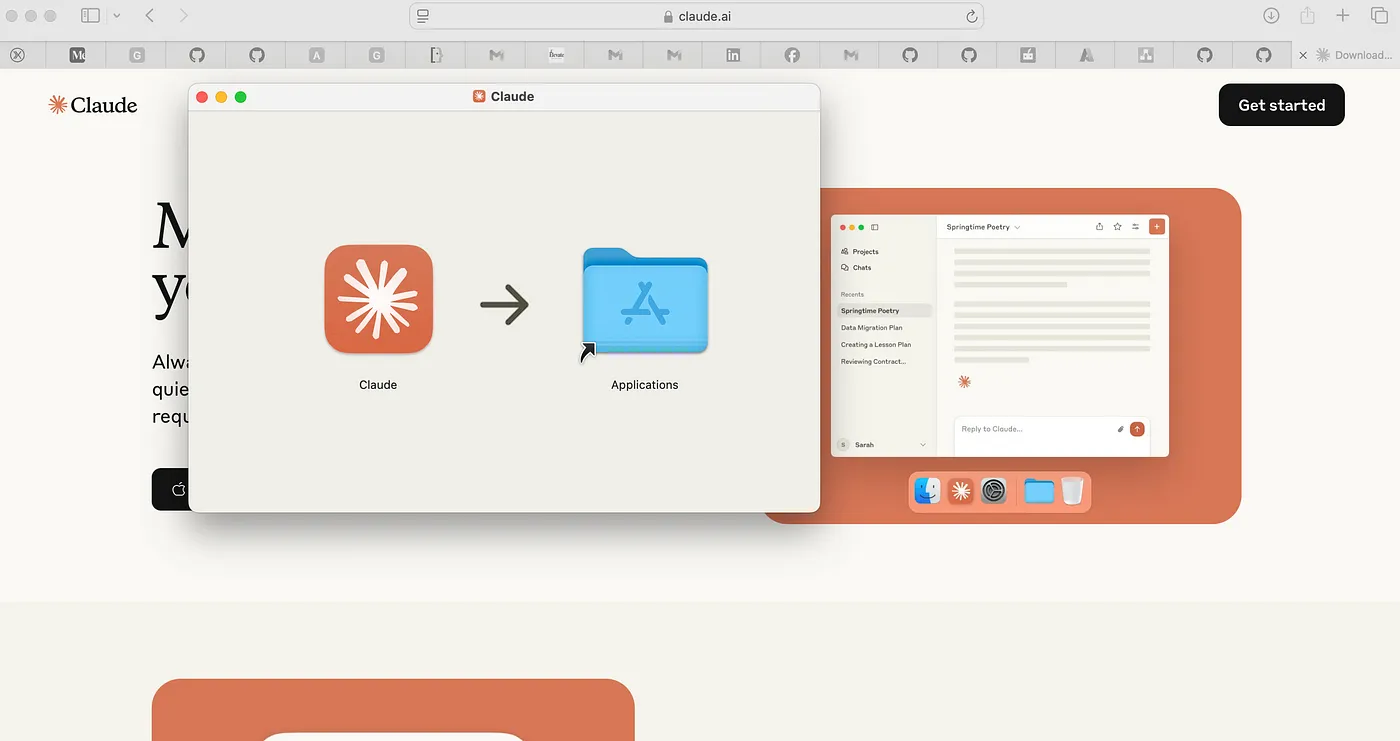Viewport: 1400px width, 741px height.
Task: Switch to the Medium tab
Action: tap(78, 55)
